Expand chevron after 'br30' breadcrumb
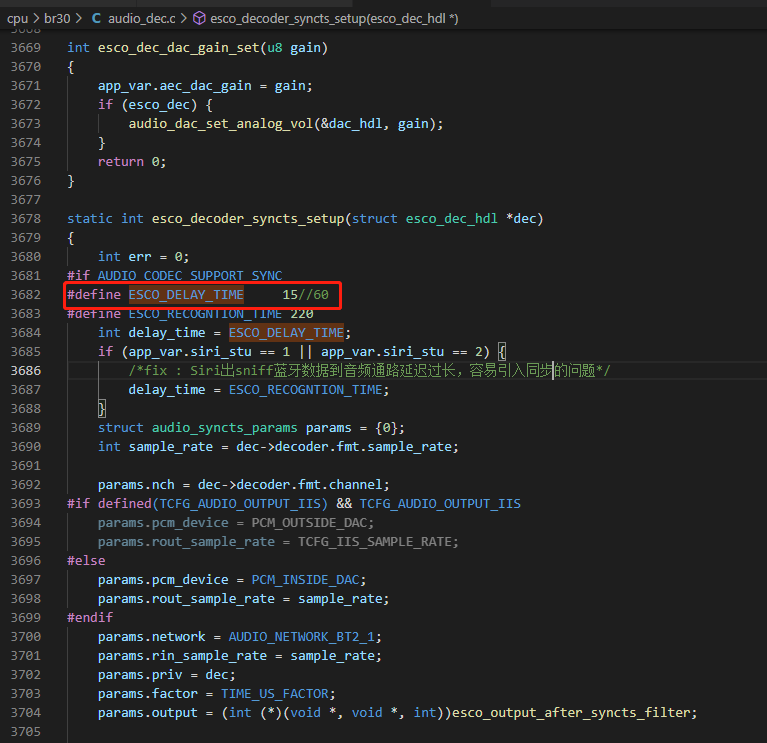The width and height of the screenshot is (767, 743). 79,19
